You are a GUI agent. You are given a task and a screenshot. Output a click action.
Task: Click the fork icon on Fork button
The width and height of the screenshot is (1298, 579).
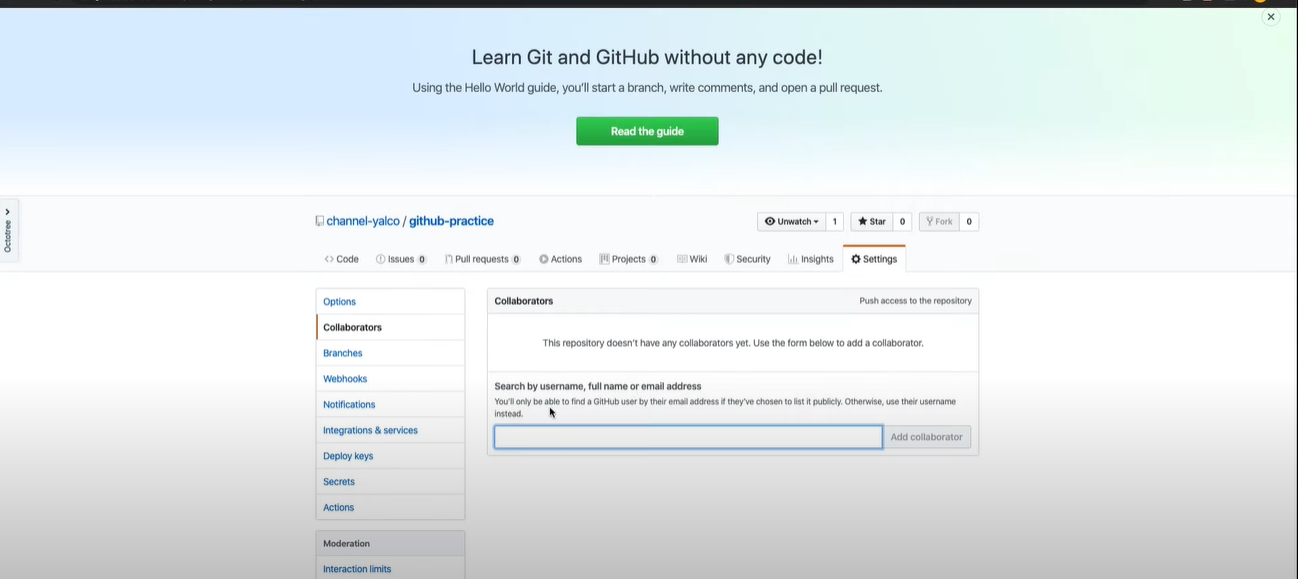[930, 221]
